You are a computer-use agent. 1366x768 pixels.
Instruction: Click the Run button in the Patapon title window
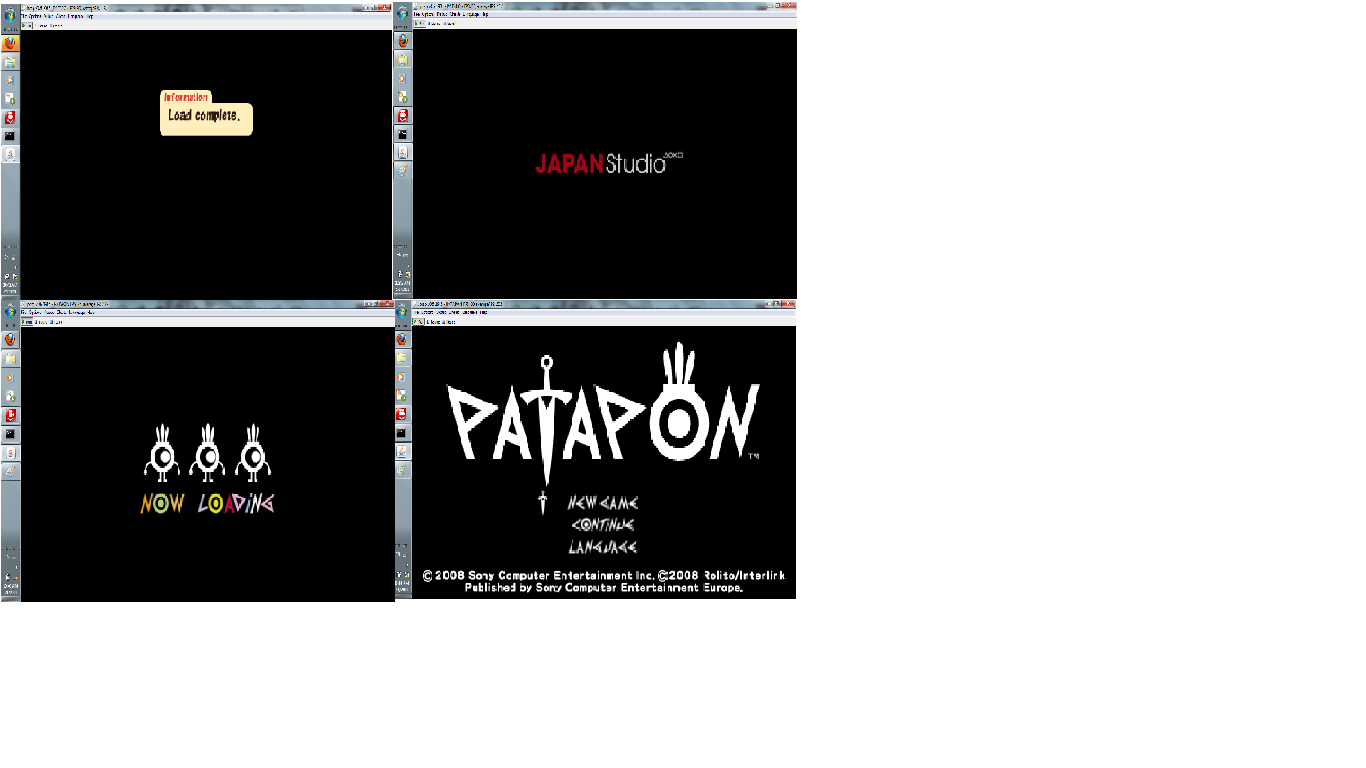point(419,321)
